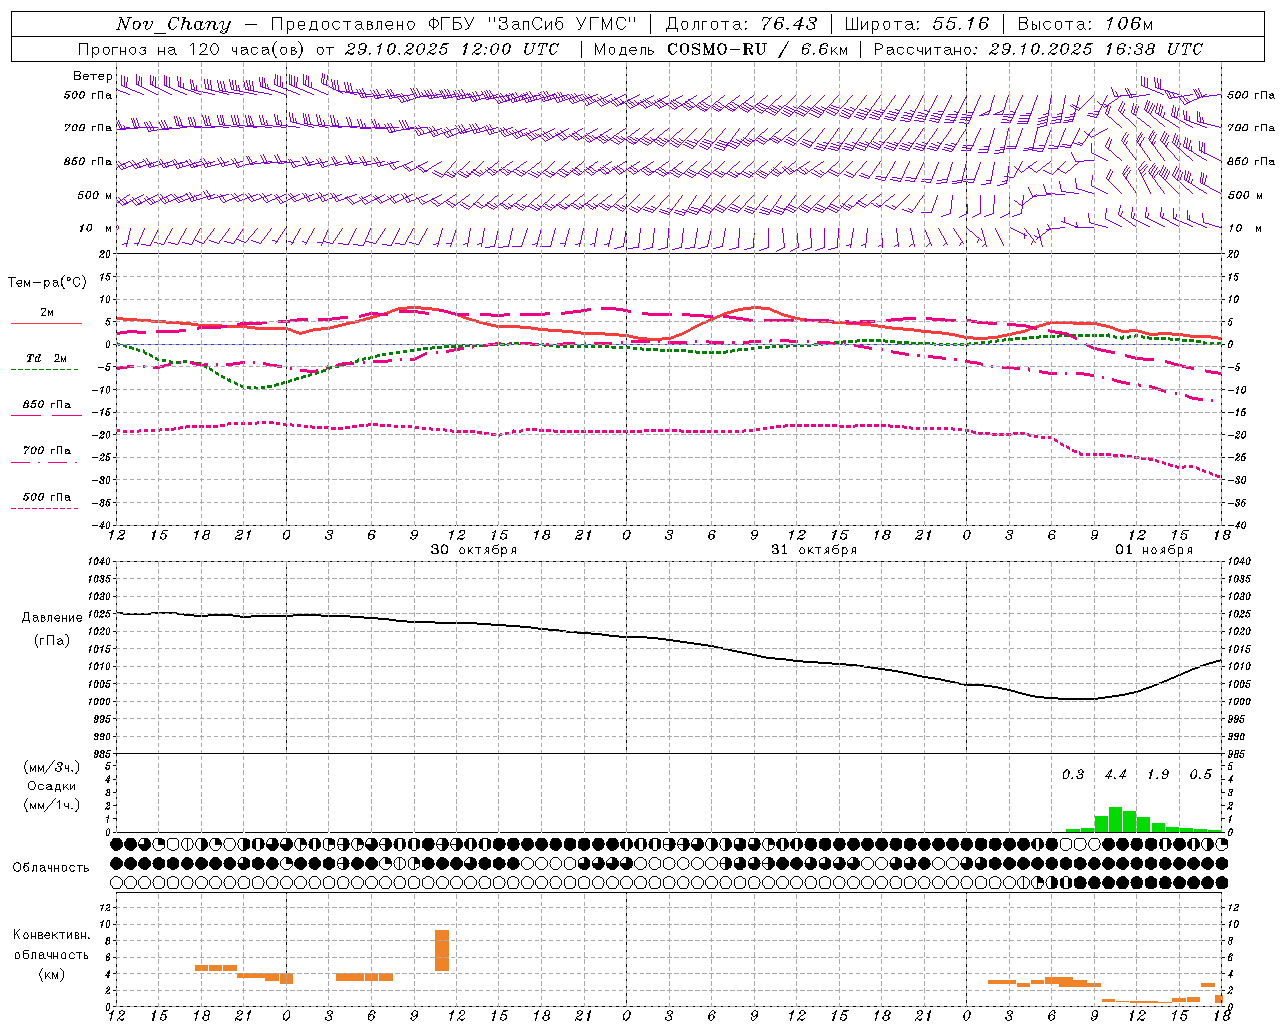Click the '01 ноября' date label

[x=1154, y=550]
